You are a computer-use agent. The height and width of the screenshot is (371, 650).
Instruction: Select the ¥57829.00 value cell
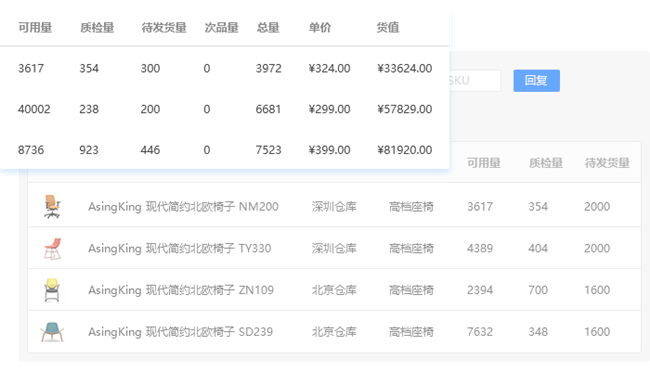pos(405,109)
